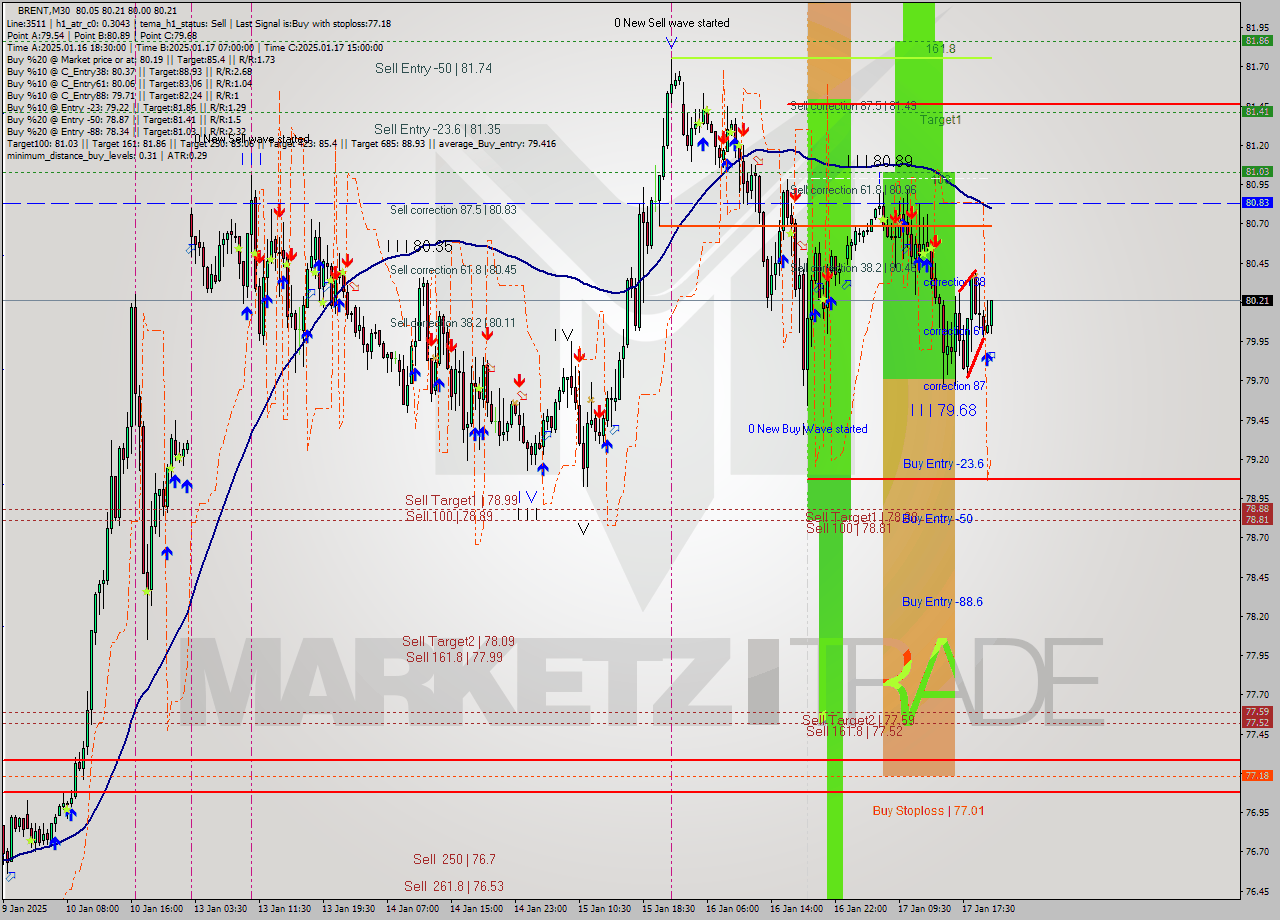The height and width of the screenshot is (920, 1280).
Task: Click '14 Jan 15:00' on the time axis
Action: (x=474, y=909)
